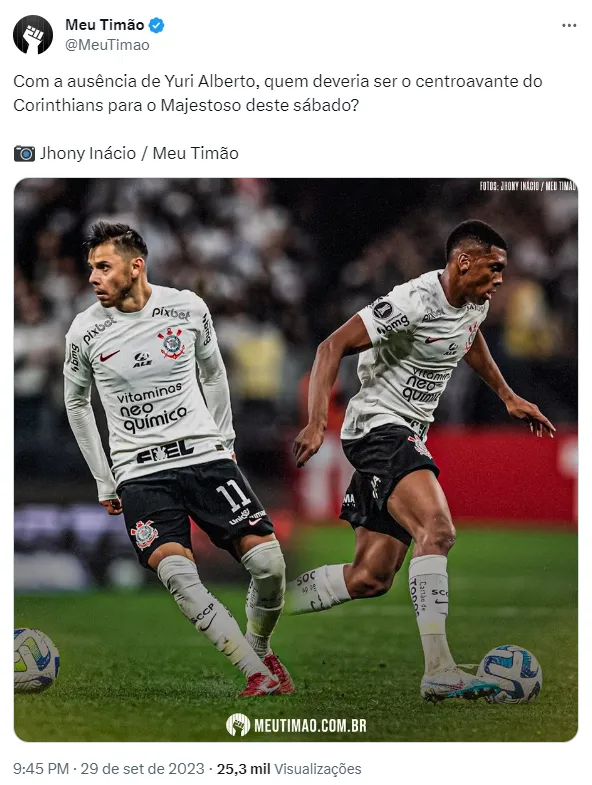Image resolution: width=592 pixels, height=785 pixels.
Task: Click the number 11 on the black shorts
Action: [233, 494]
